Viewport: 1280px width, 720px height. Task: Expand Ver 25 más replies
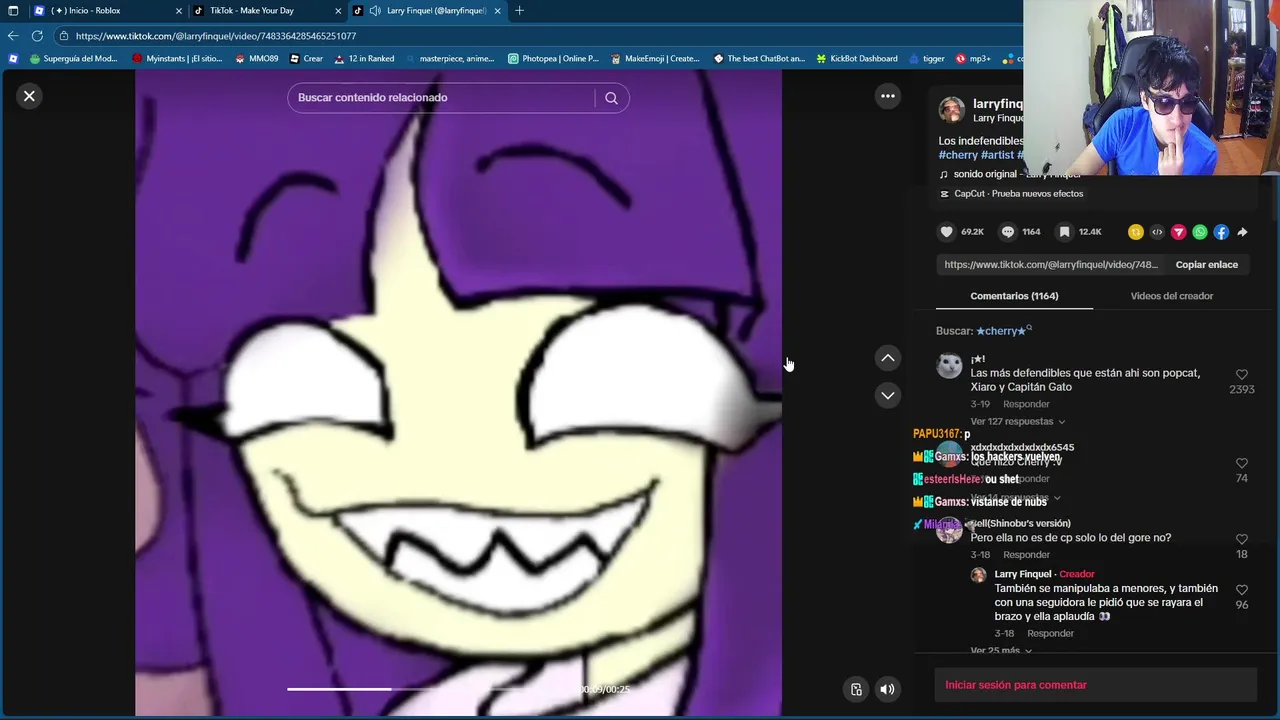click(1001, 651)
